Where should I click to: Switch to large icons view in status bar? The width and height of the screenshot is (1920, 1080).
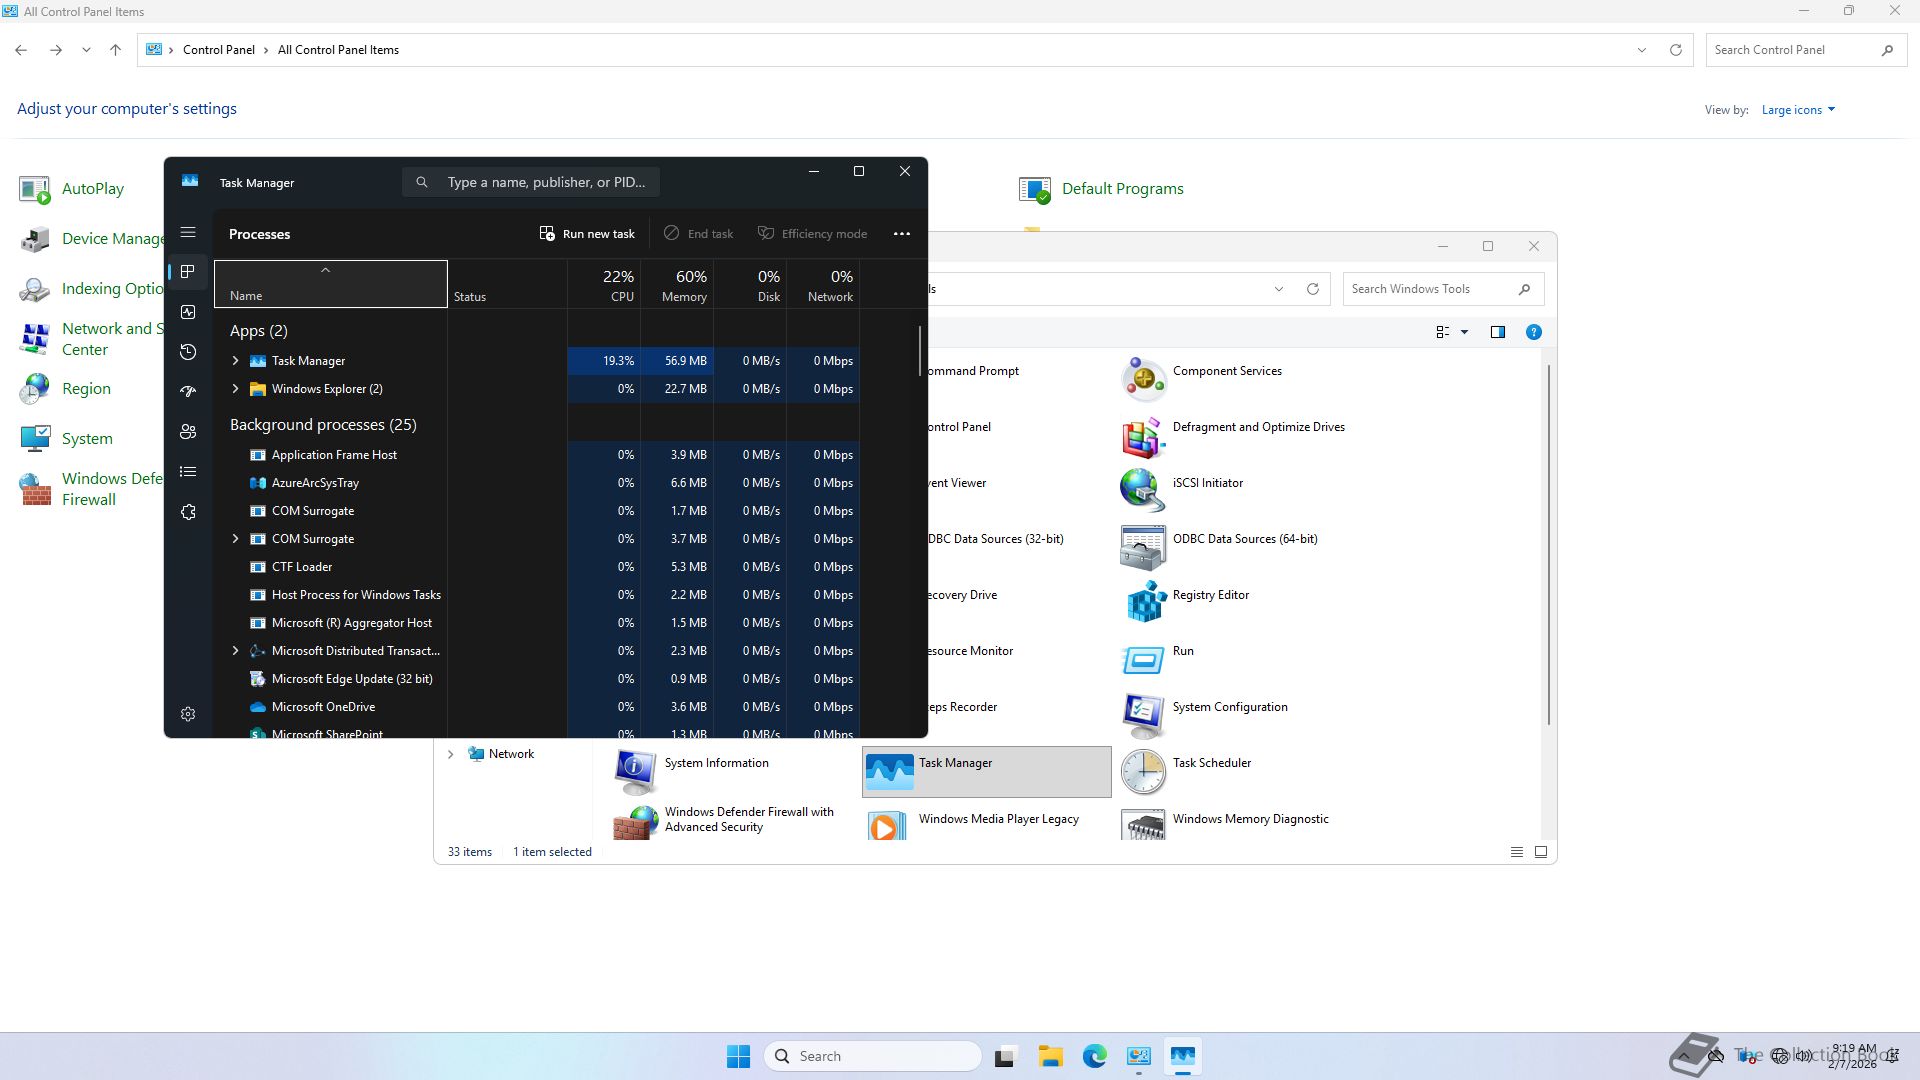1540,852
